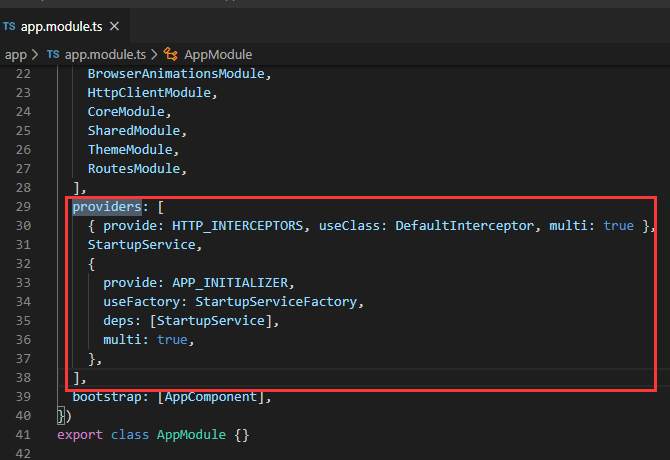Click line number 22 in the gutter
This screenshot has width=670, height=460.
click(x=23, y=74)
